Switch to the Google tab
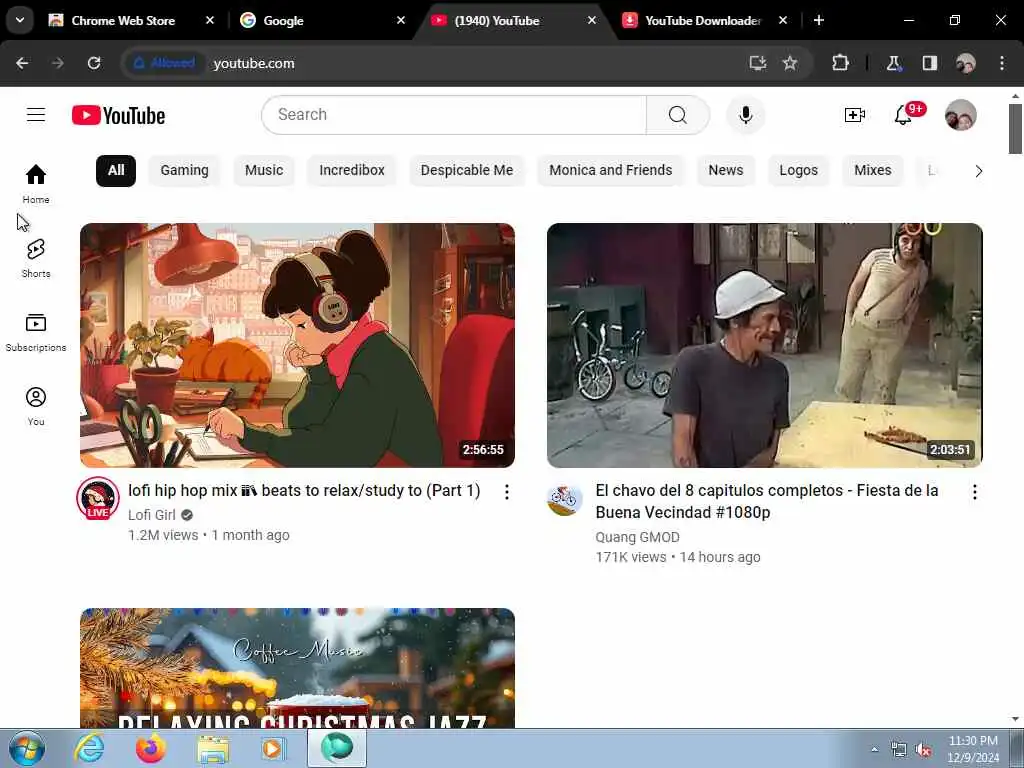The width and height of the screenshot is (1024, 768). click(283, 20)
